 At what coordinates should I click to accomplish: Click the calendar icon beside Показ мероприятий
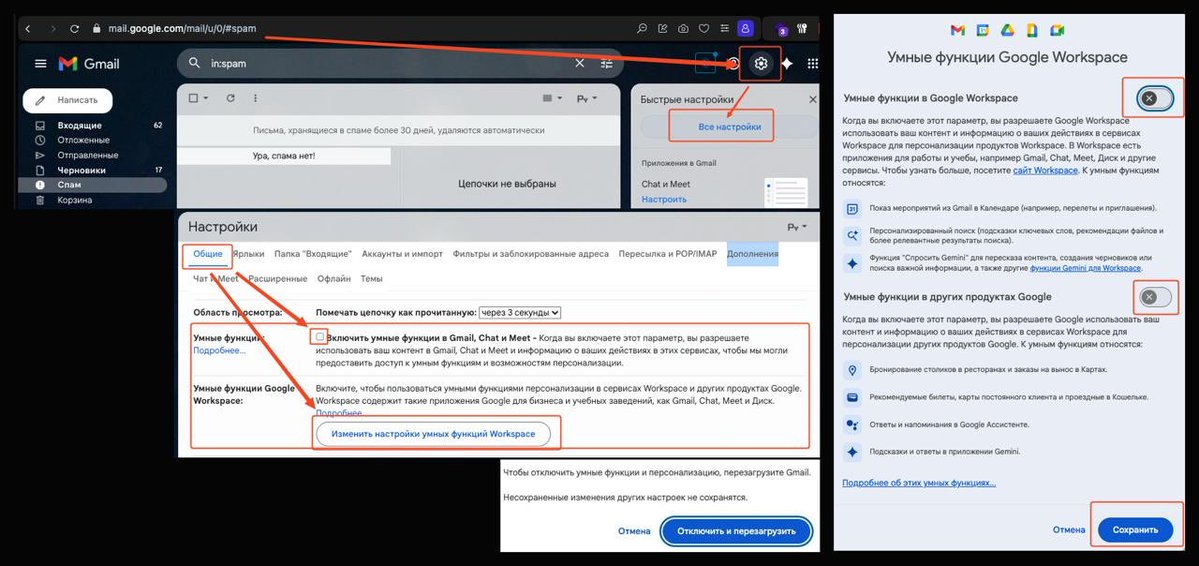pos(852,208)
